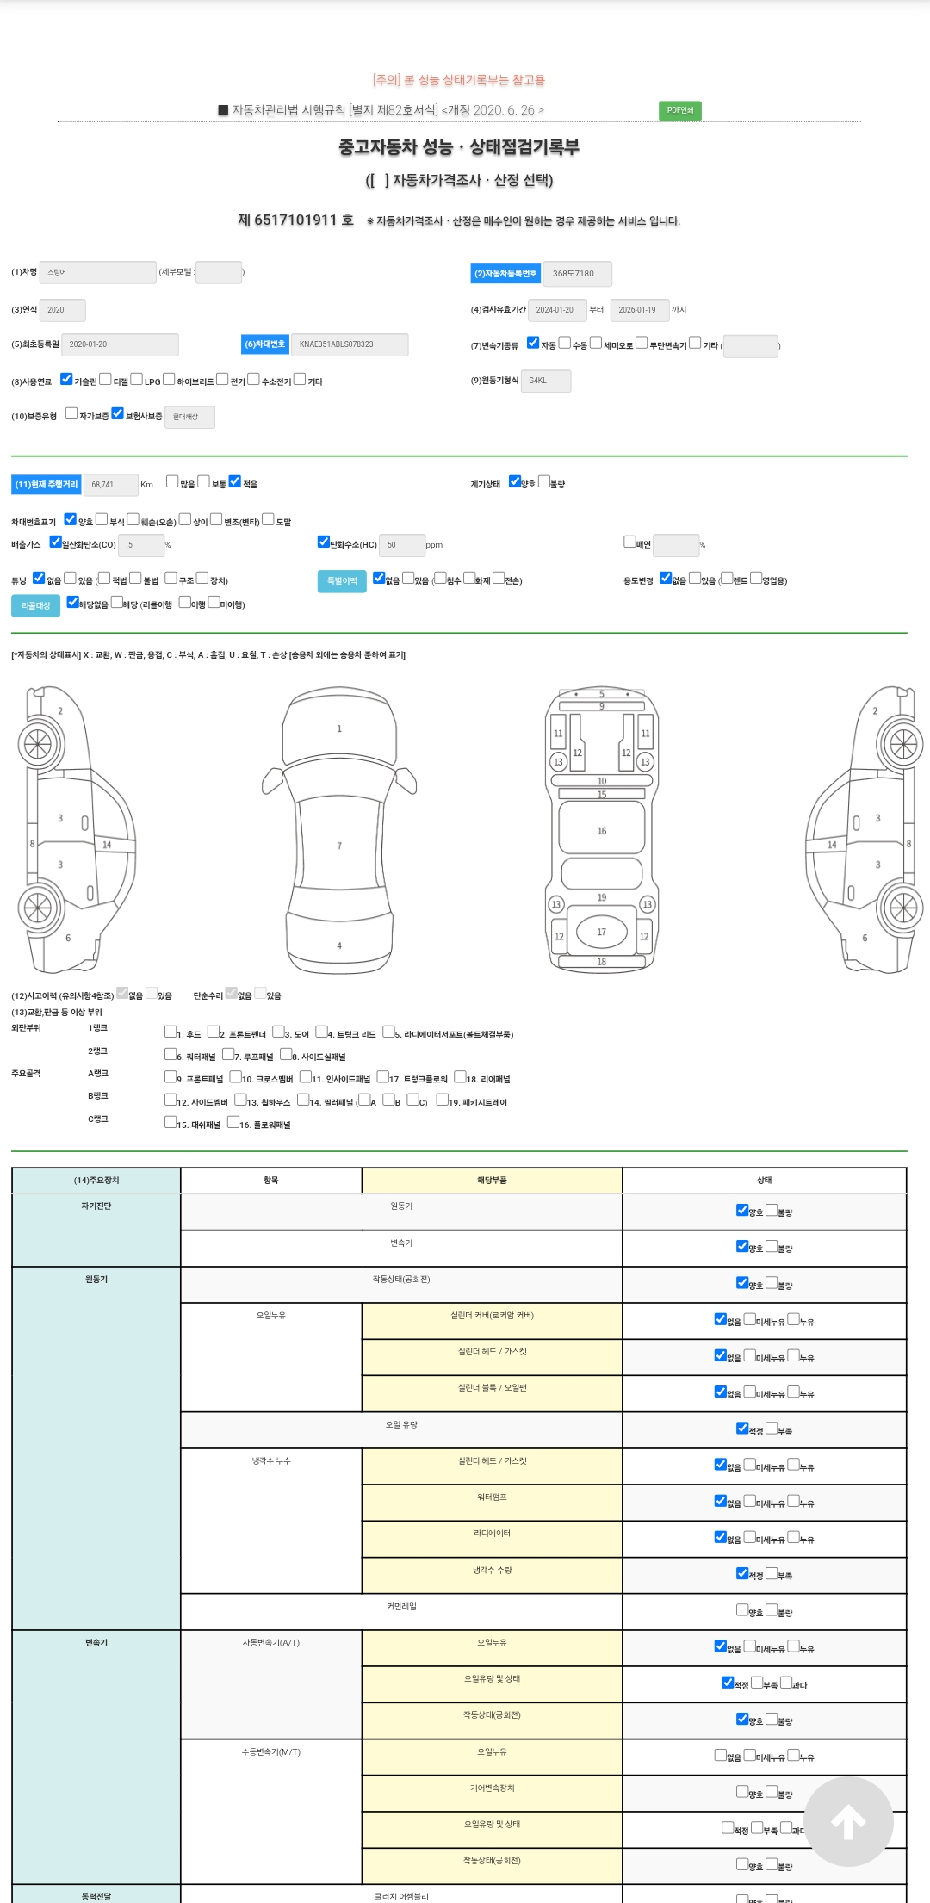930x1903 pixels.
Task: Toggle 자기진단 원동기 양호 checkbox
Action: (x=742, y=1210)
